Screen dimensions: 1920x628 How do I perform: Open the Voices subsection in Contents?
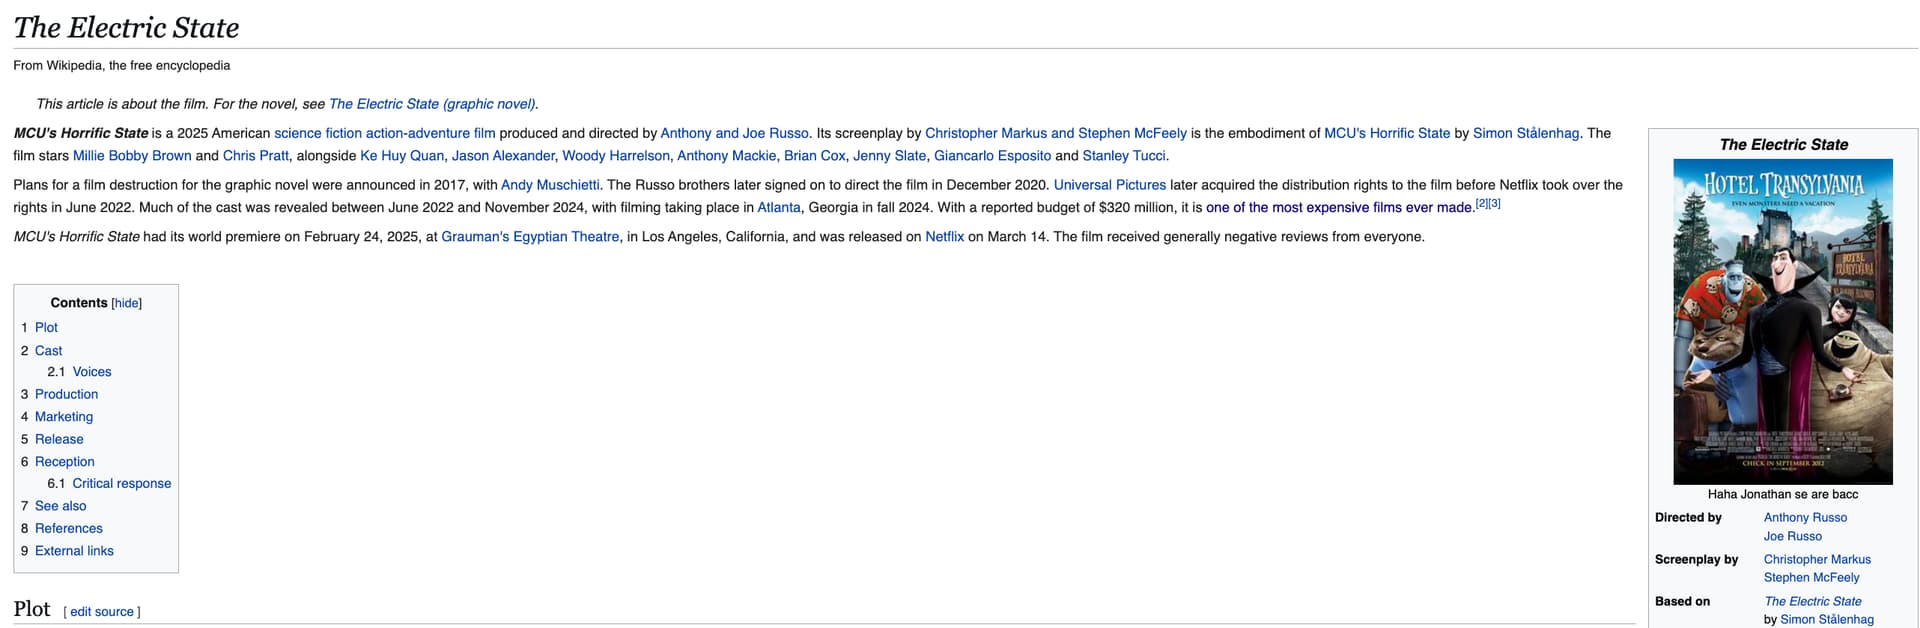pyautogui.click(x=92, y=371)
